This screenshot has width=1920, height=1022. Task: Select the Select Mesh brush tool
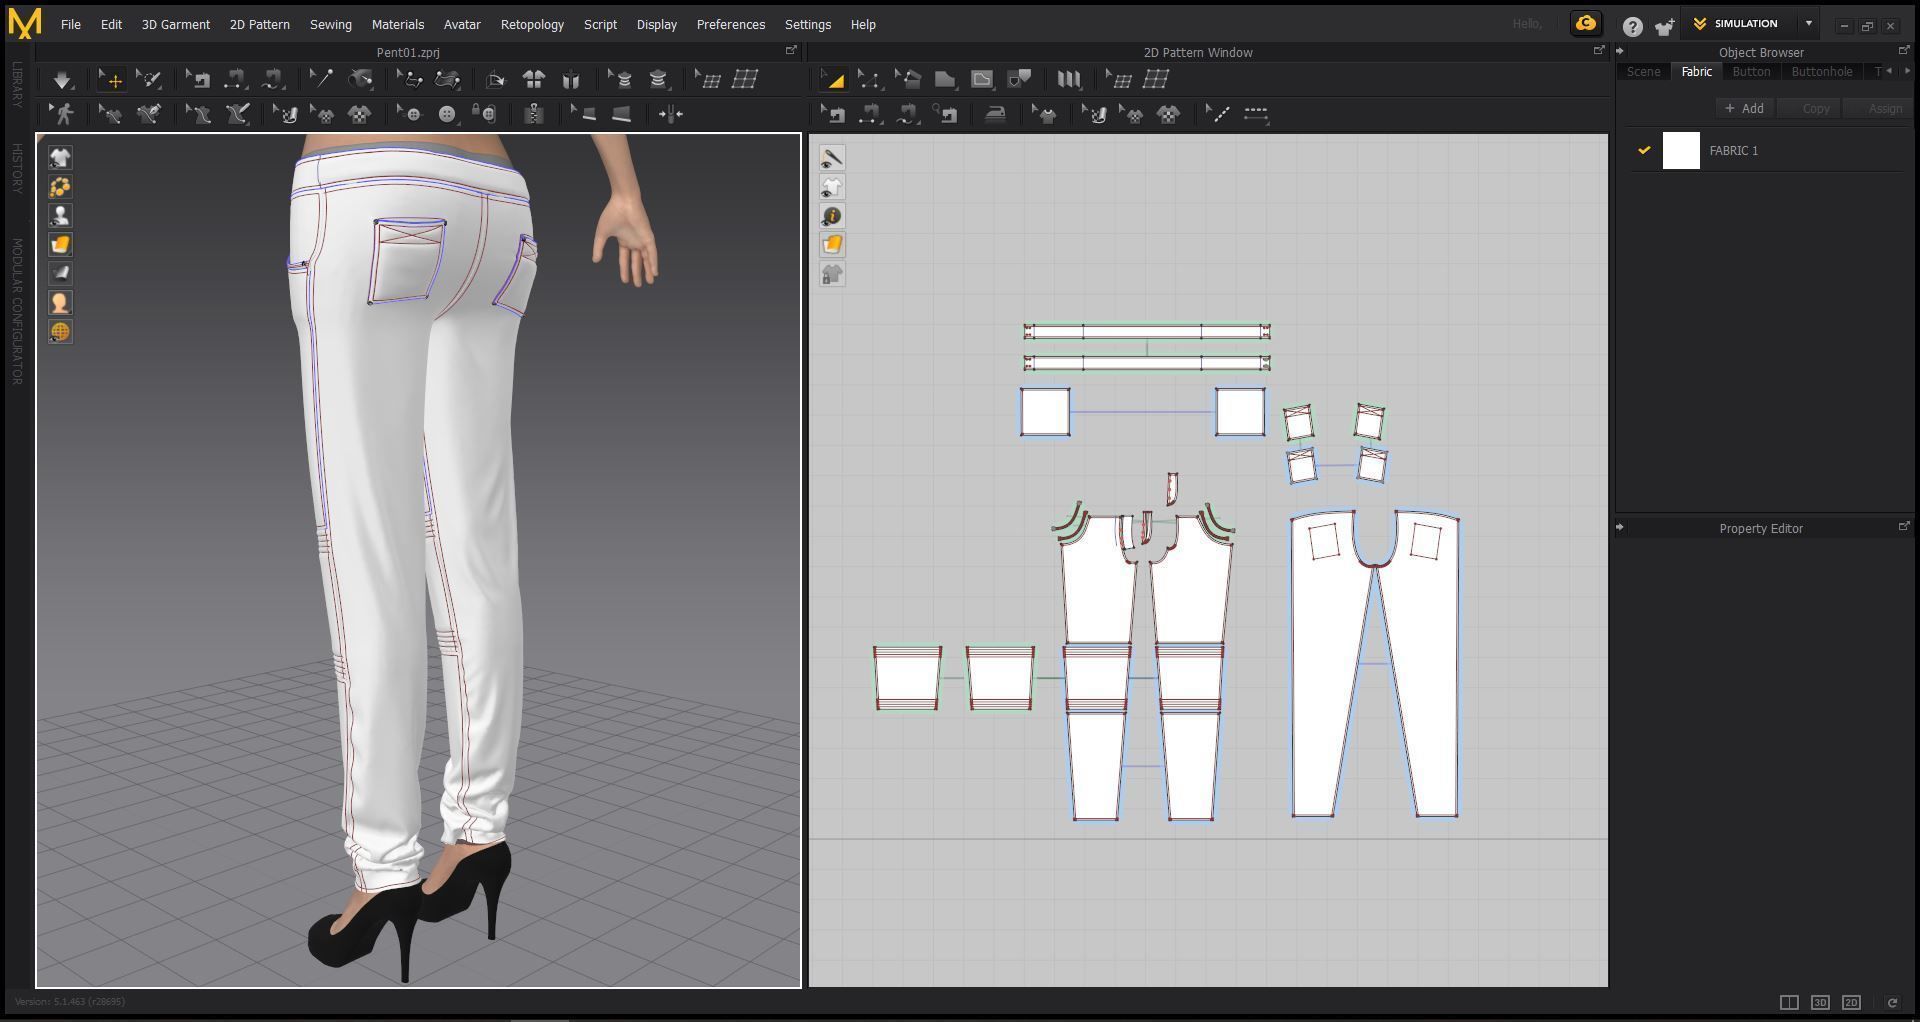pos(149,80)
